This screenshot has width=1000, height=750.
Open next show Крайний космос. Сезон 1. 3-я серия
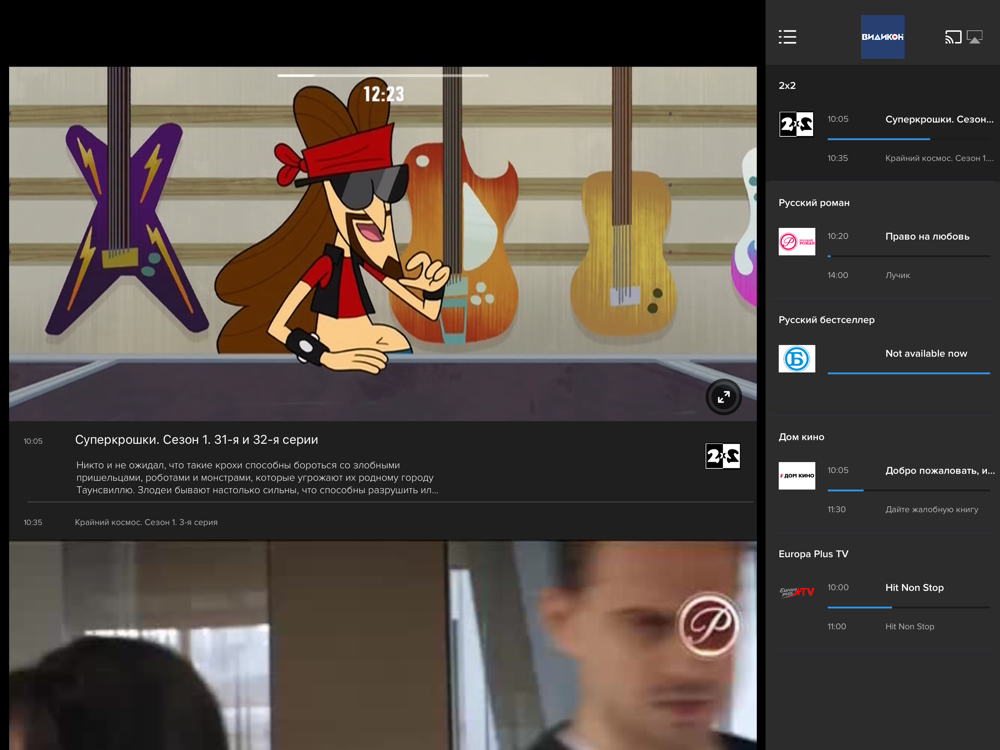(x=146, y=522)
